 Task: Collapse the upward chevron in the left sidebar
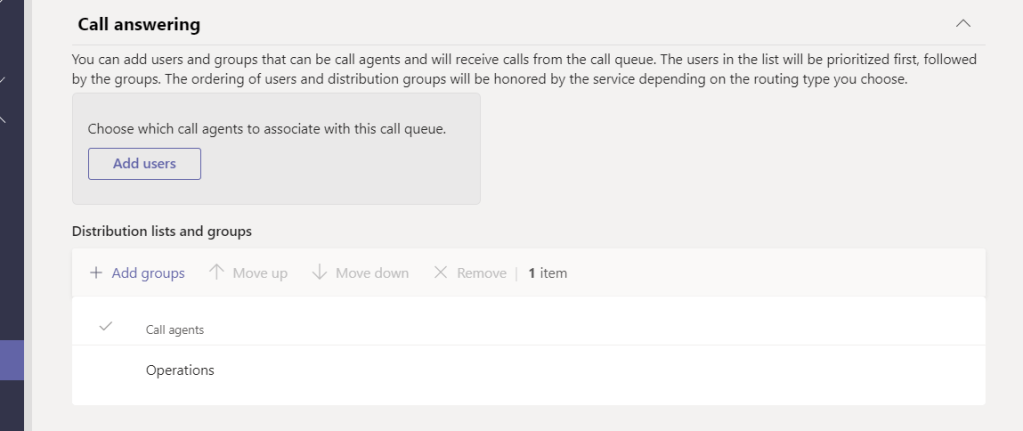(x=4, y=120)
